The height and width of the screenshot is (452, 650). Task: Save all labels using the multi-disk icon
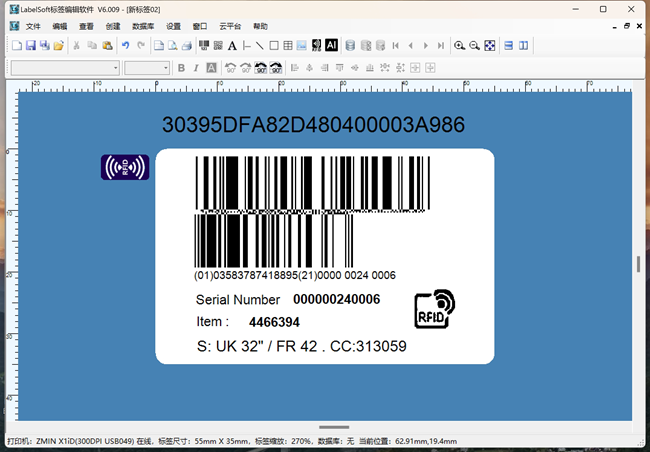(x=45, y=46)
